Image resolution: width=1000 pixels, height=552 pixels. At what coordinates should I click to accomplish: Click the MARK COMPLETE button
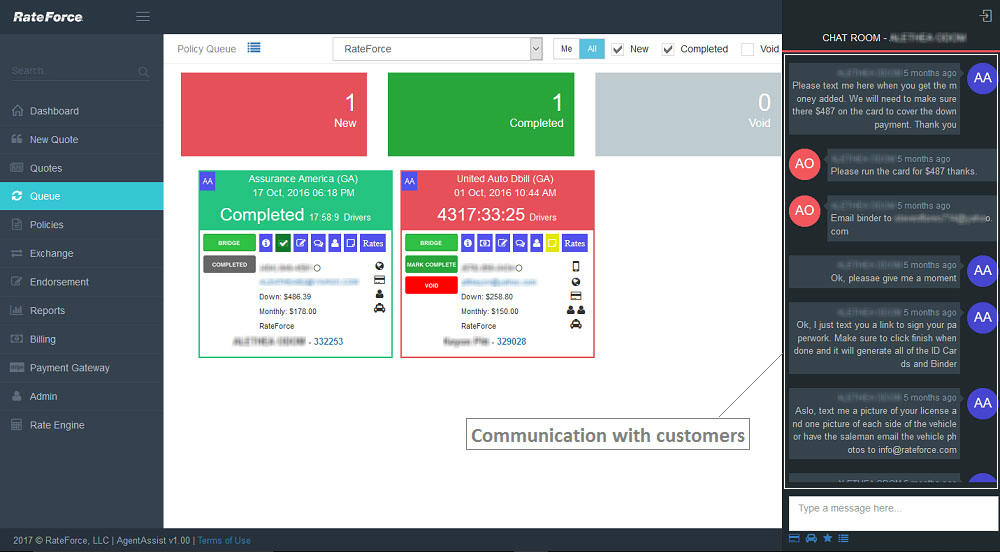(x=431, y=265)
